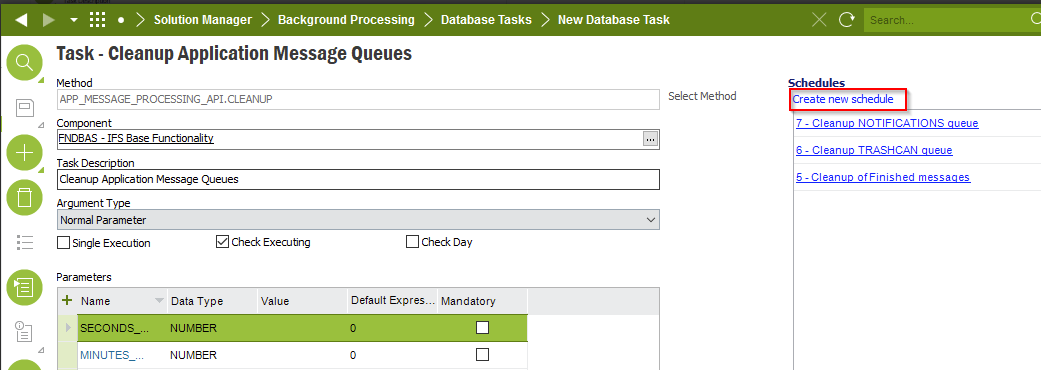Click the green document list sidebar button
Viewport: 1041px width, 370px height.
(25, 287)
